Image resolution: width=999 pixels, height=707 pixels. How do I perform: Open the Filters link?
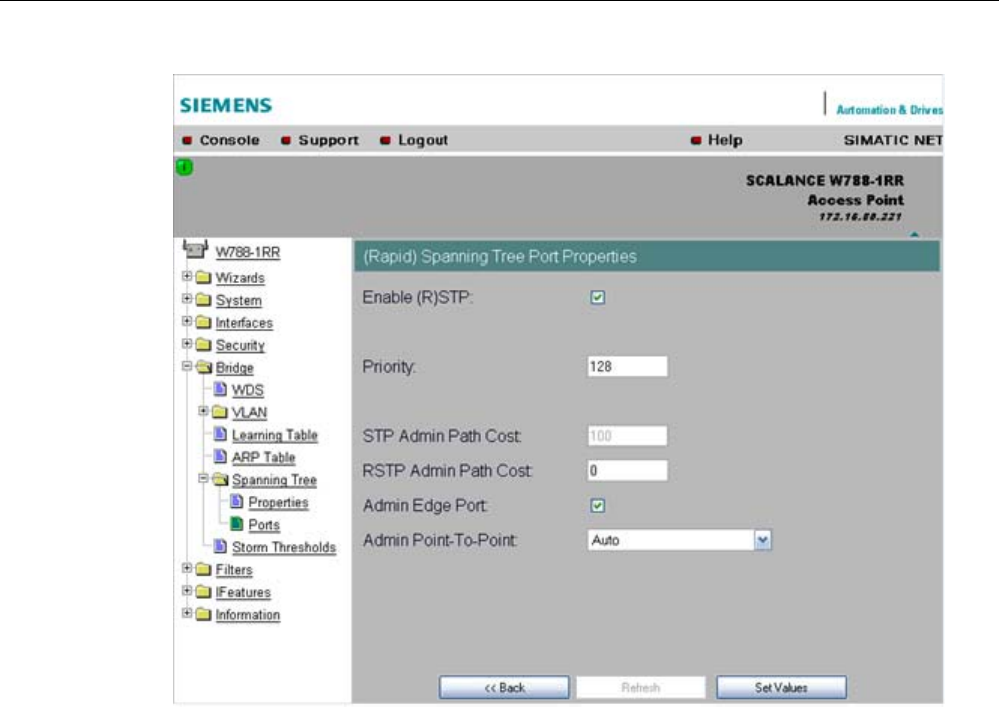233,569
